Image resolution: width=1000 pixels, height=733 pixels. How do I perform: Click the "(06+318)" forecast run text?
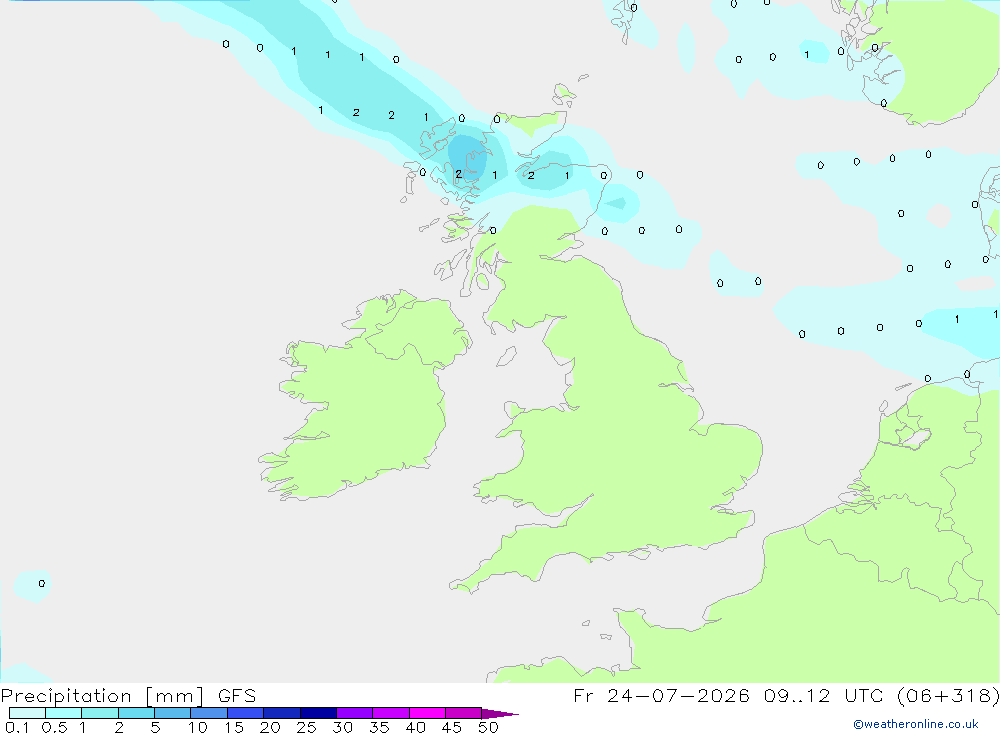point(948,695)
